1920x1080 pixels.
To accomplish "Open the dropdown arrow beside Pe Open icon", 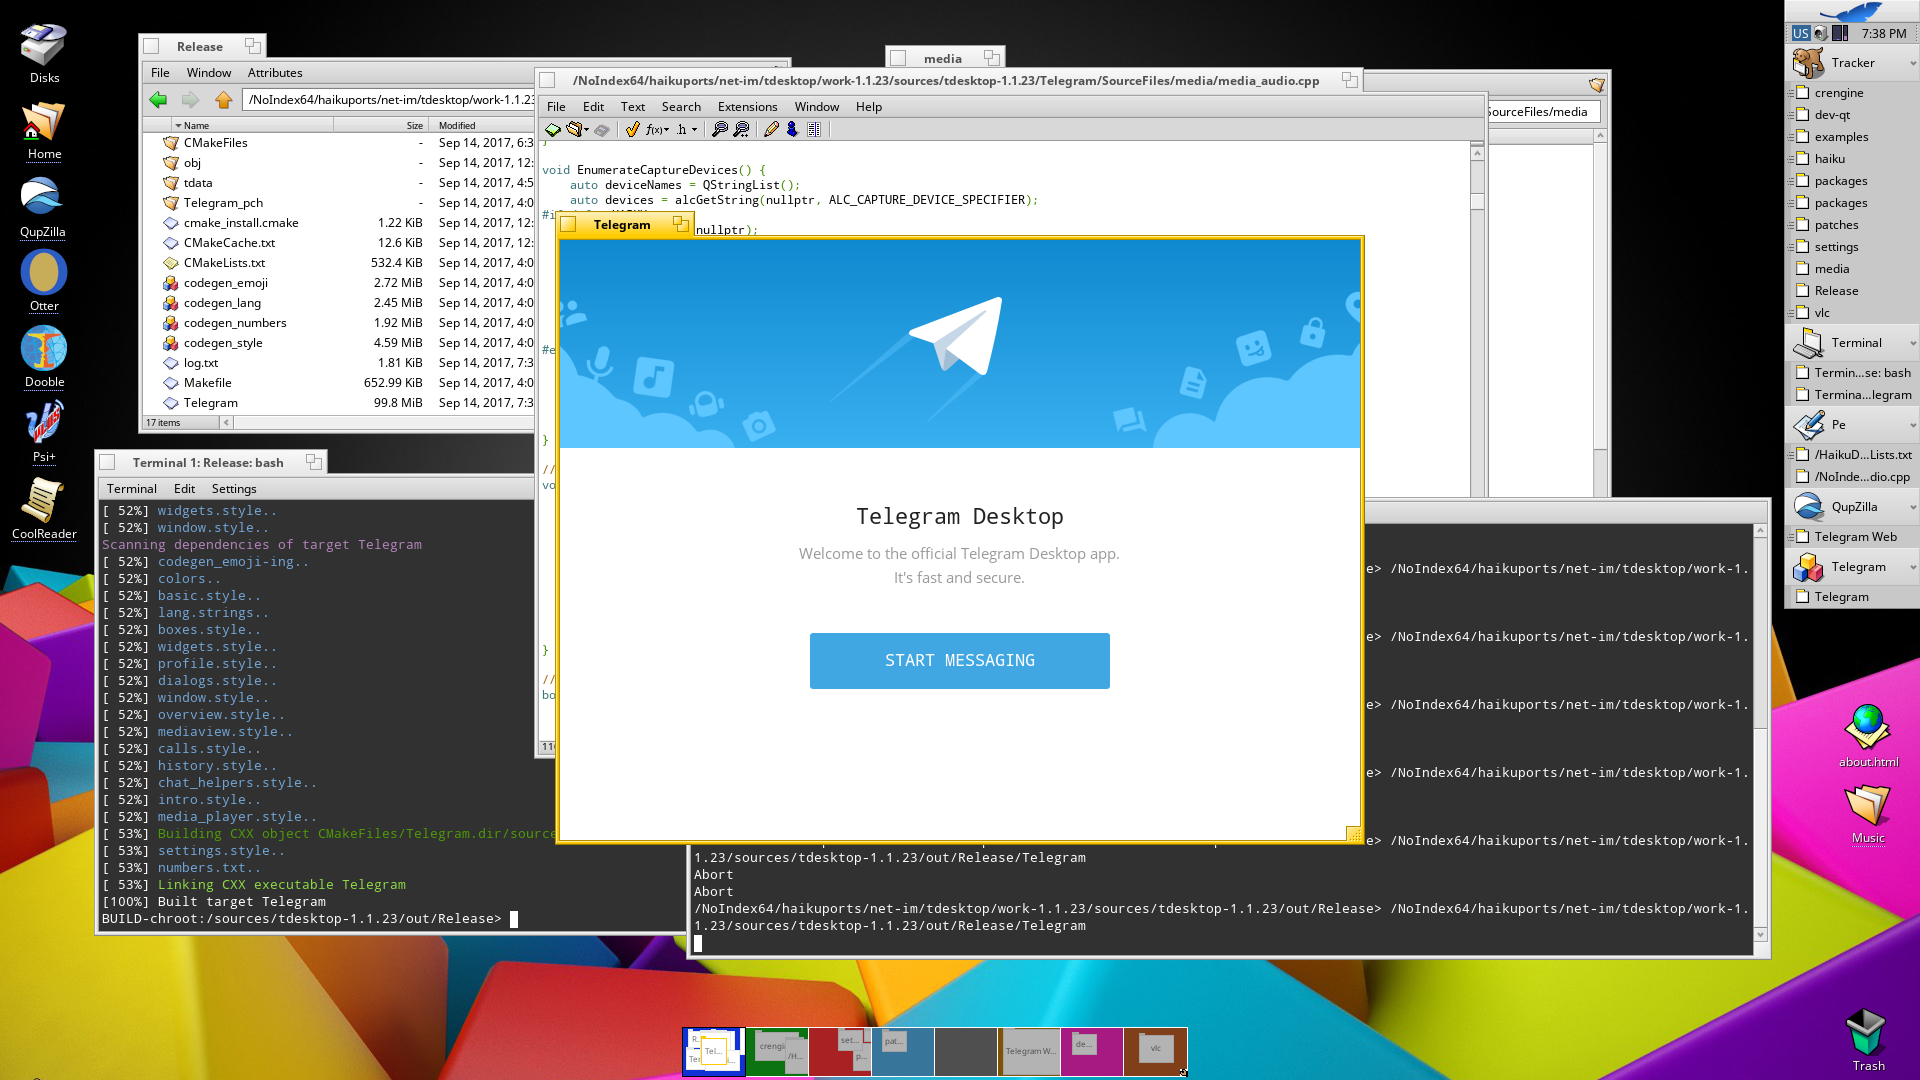I will coord(586,130).
